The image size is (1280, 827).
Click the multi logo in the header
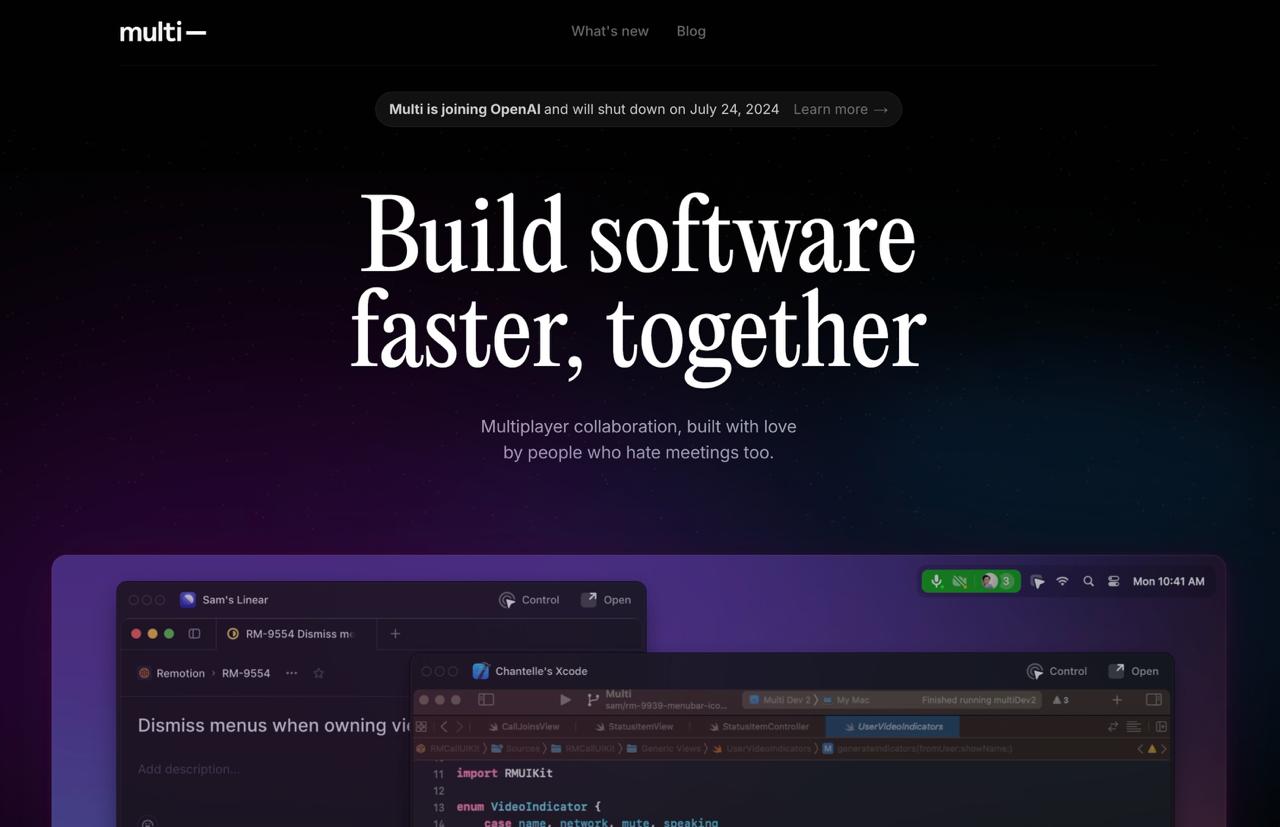click(x=163, y=32)
